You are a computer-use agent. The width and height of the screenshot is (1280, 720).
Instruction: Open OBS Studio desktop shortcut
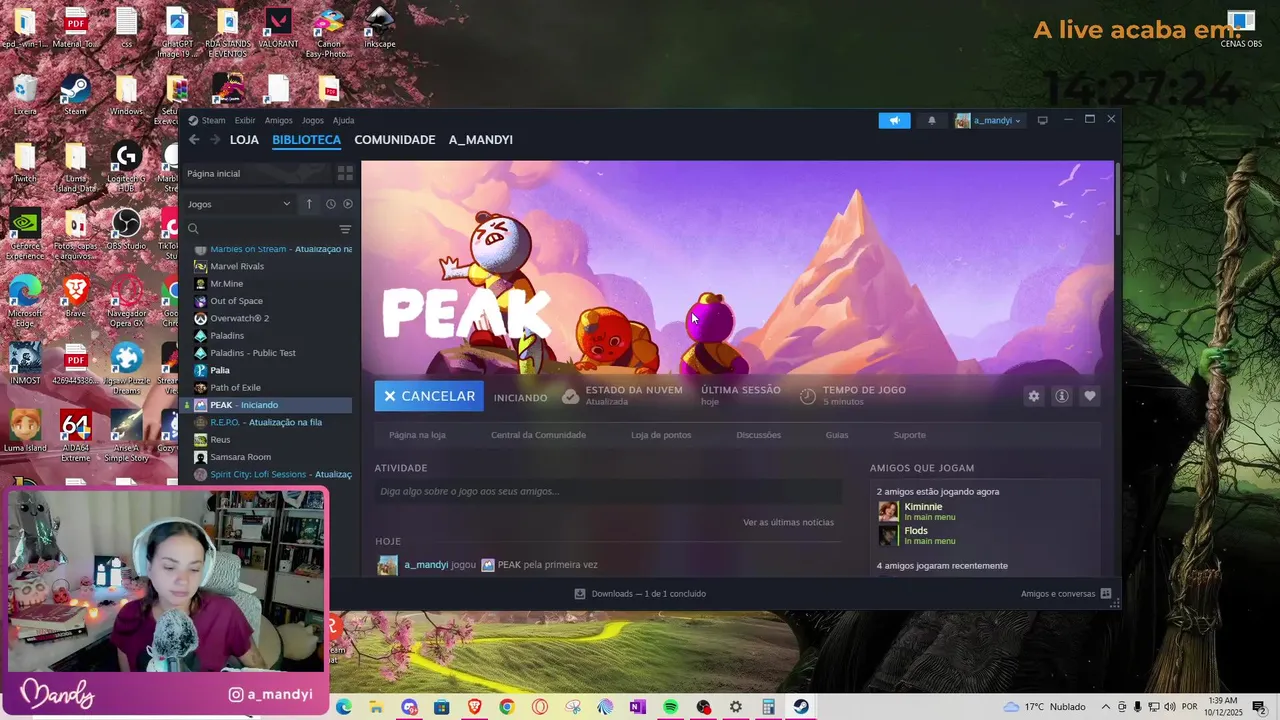pos(126,228)
